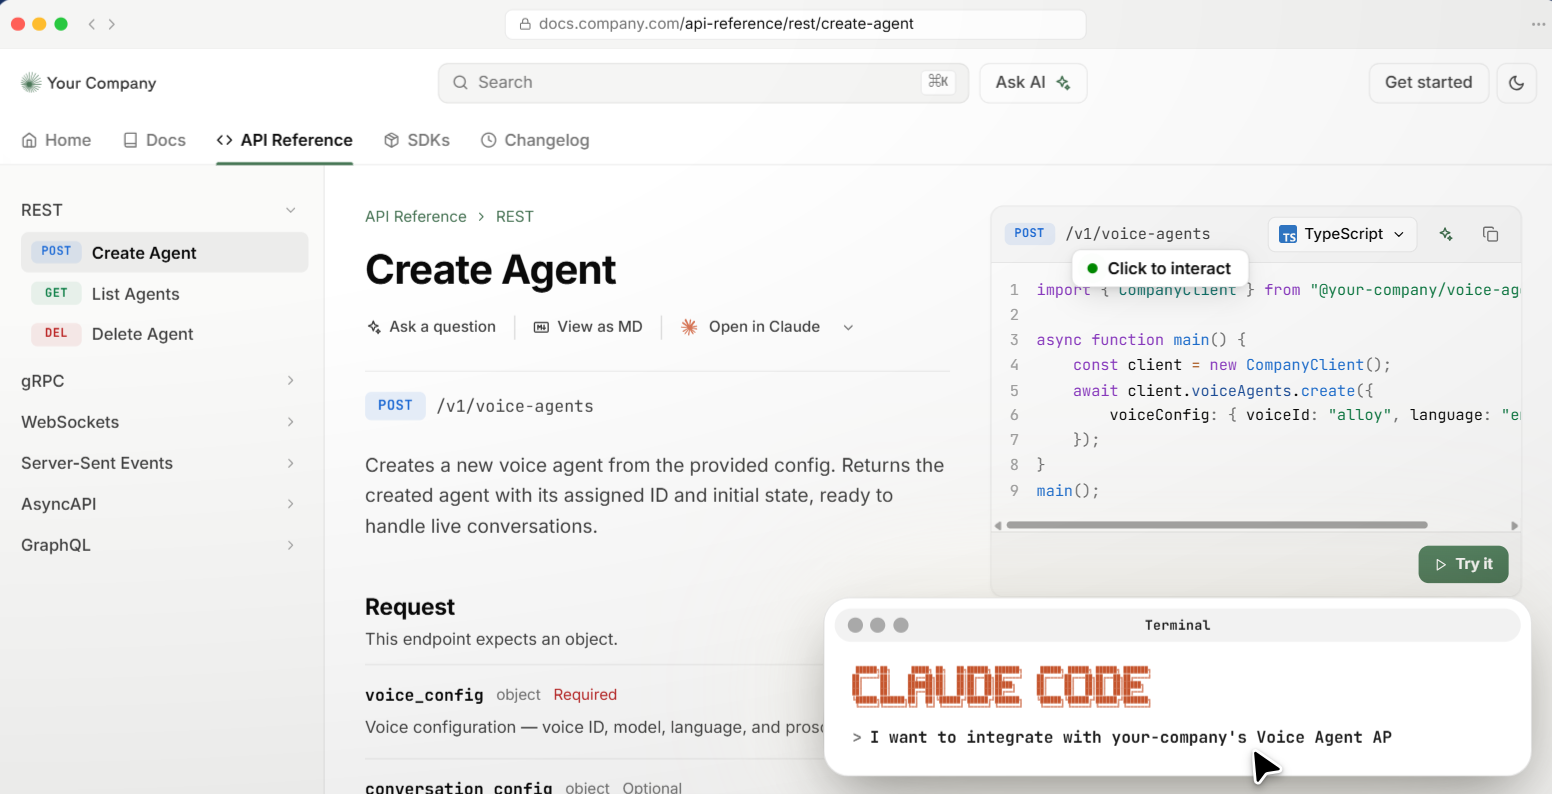This screenshot has width=1552, height=794.
Task: Run the request with Try it
Action: pyautogui.click(x=1463, y=565)
